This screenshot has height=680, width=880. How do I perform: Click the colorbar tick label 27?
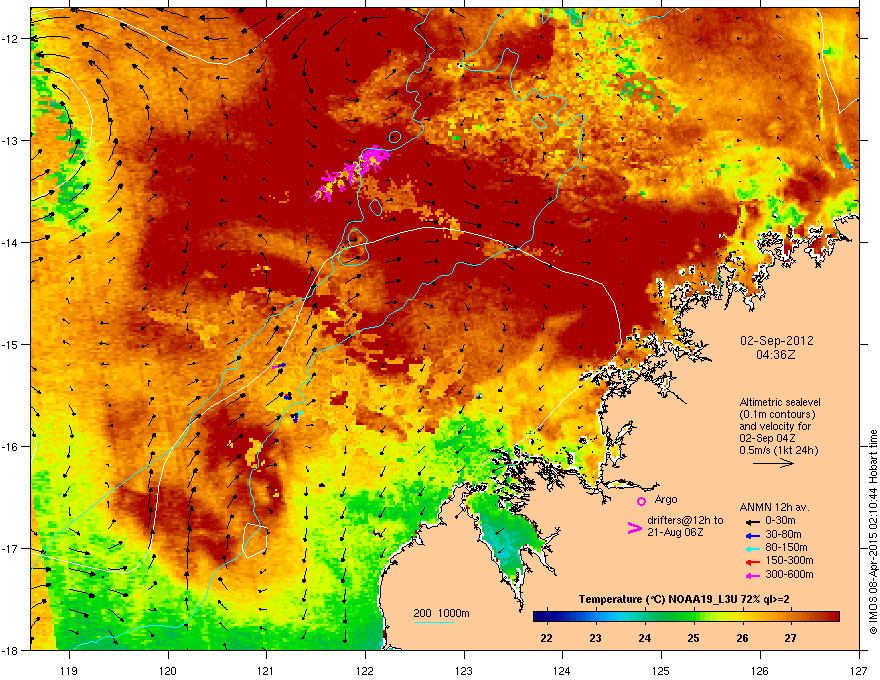791,638
